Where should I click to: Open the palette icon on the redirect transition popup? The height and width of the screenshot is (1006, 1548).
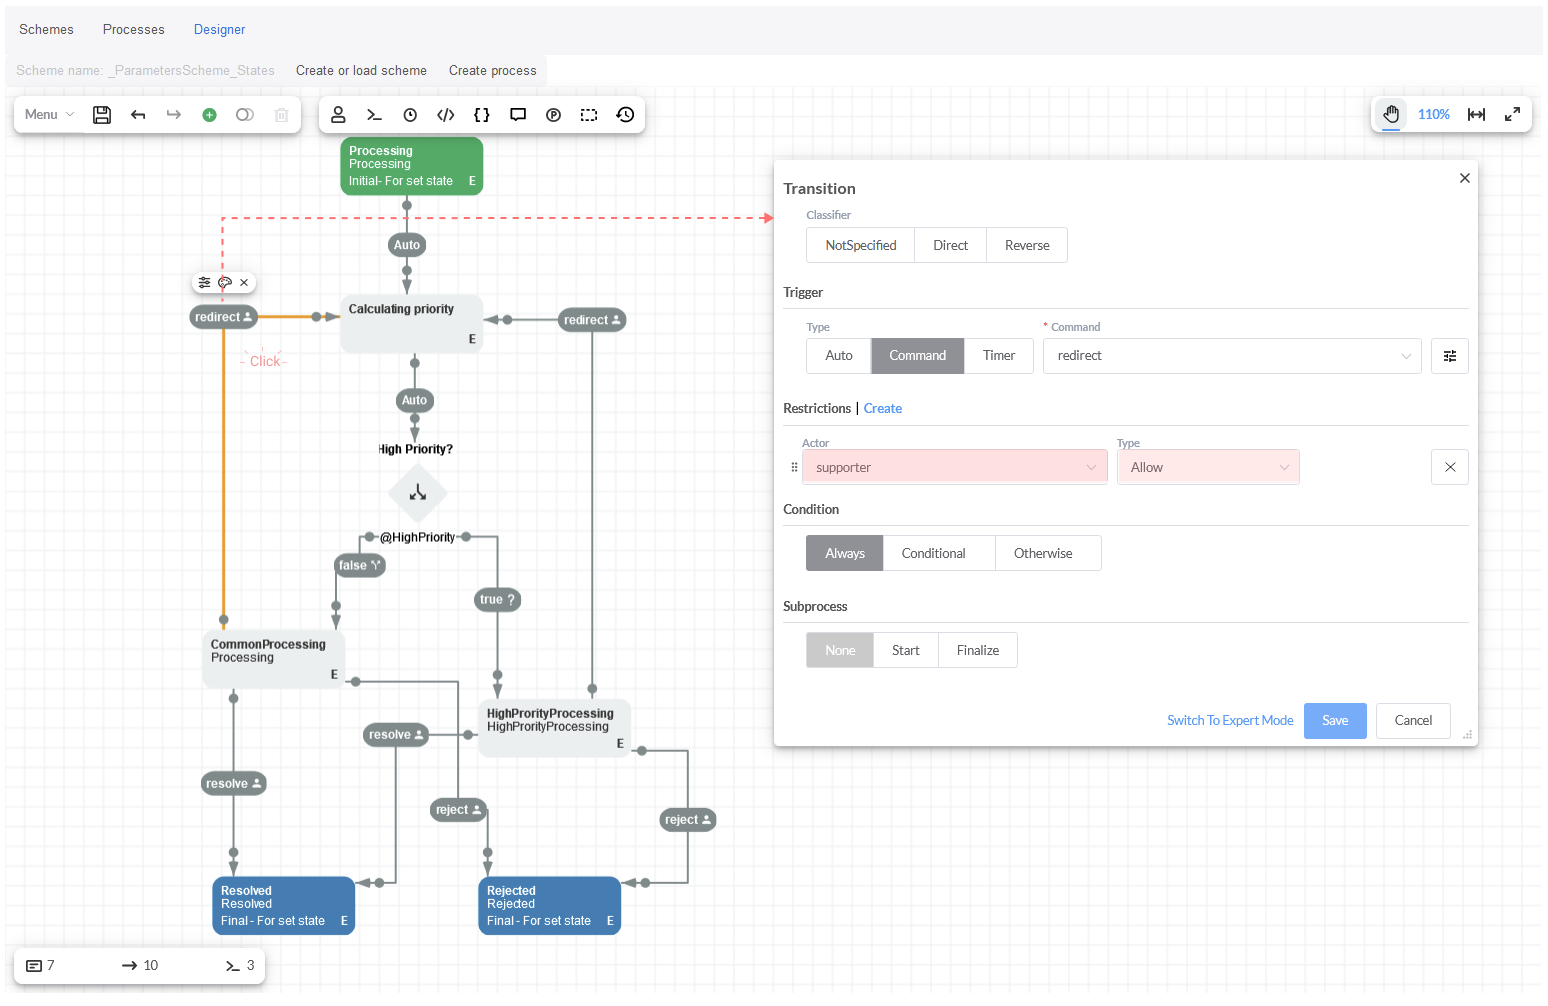coord(225,283)
